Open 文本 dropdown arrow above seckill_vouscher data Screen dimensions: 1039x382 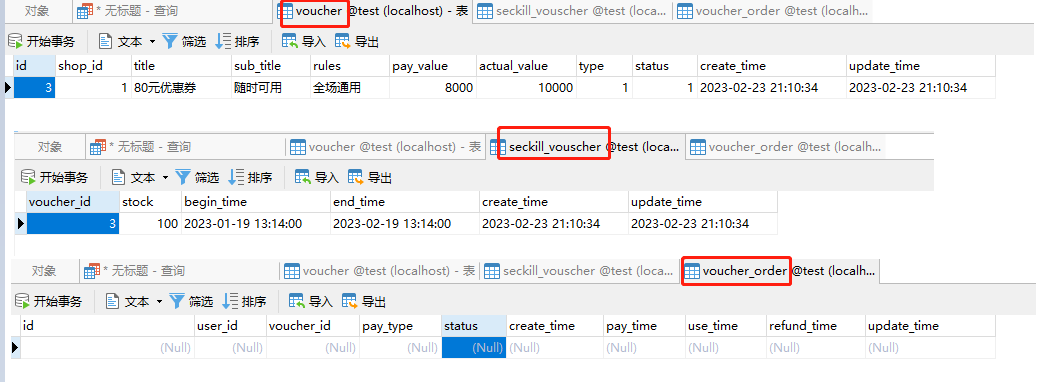165,178
